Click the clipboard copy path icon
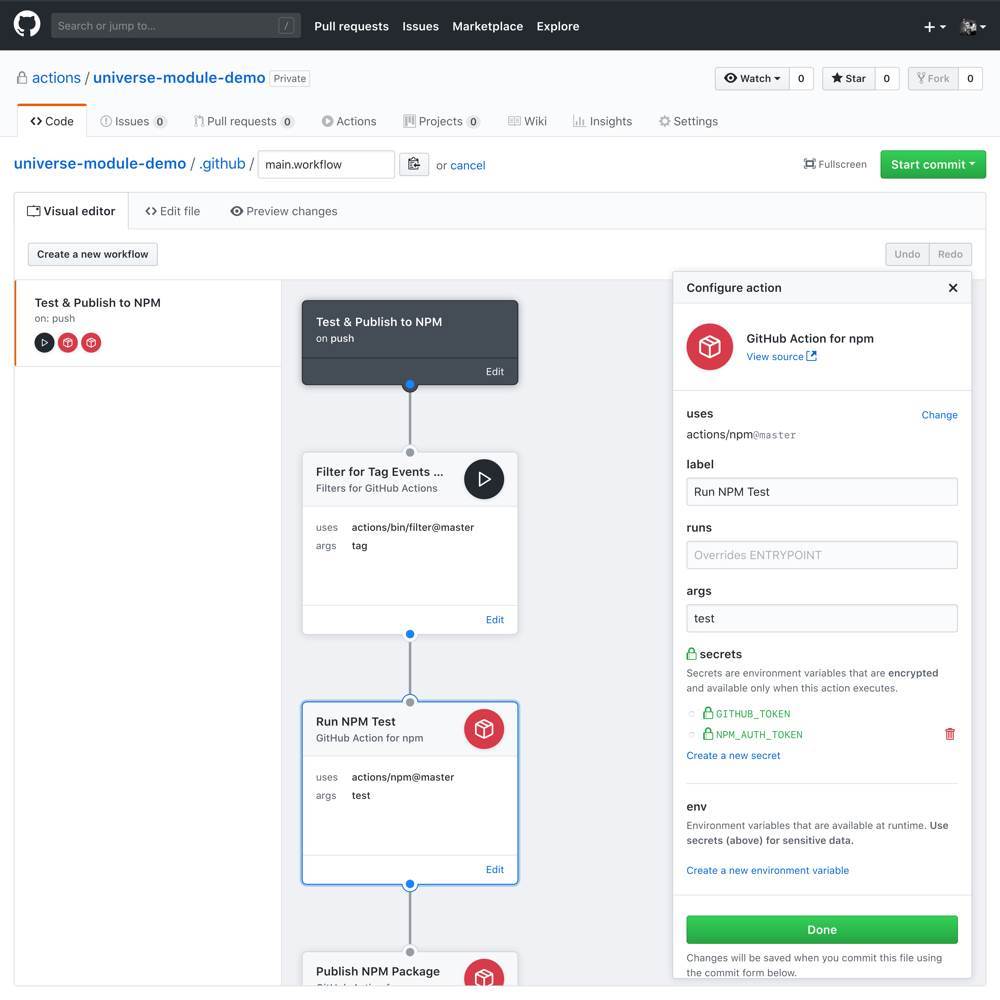This screenshot has width=1000, height=1000. 414,164
